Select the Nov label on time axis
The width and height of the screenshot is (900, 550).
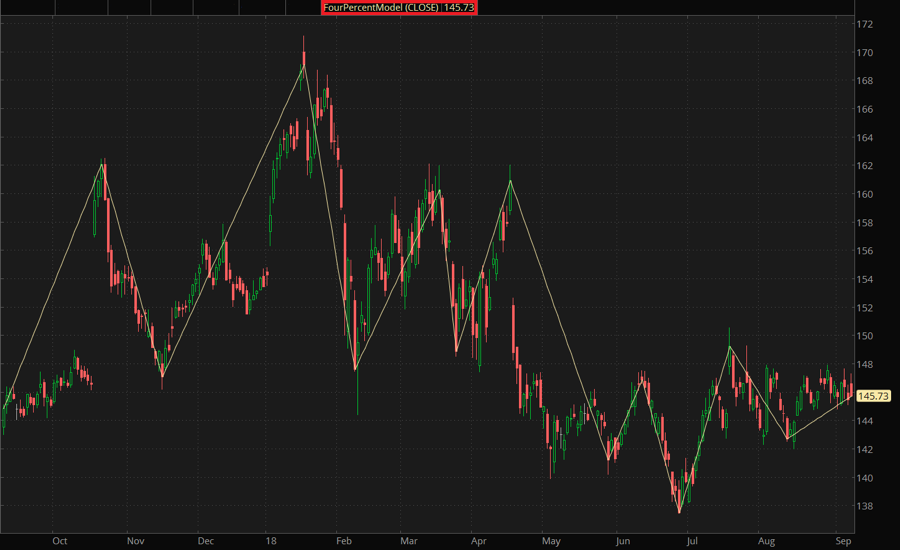pyautogui.click(x=134, y=540)
